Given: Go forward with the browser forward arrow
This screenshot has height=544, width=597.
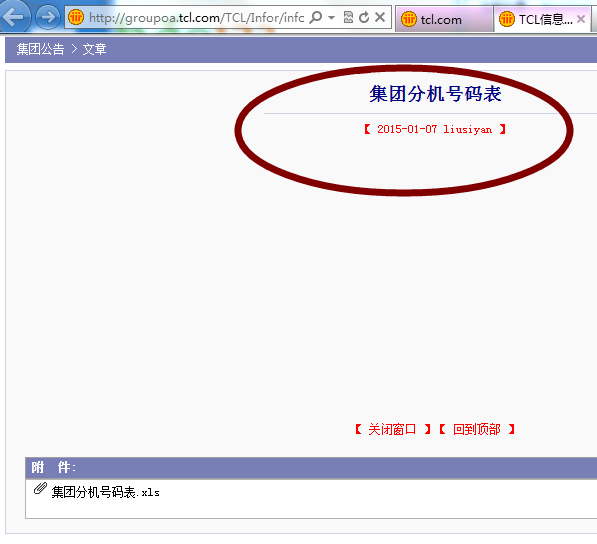Looking at the screenshot, I should pyautogui.click(x=48, y=17).
